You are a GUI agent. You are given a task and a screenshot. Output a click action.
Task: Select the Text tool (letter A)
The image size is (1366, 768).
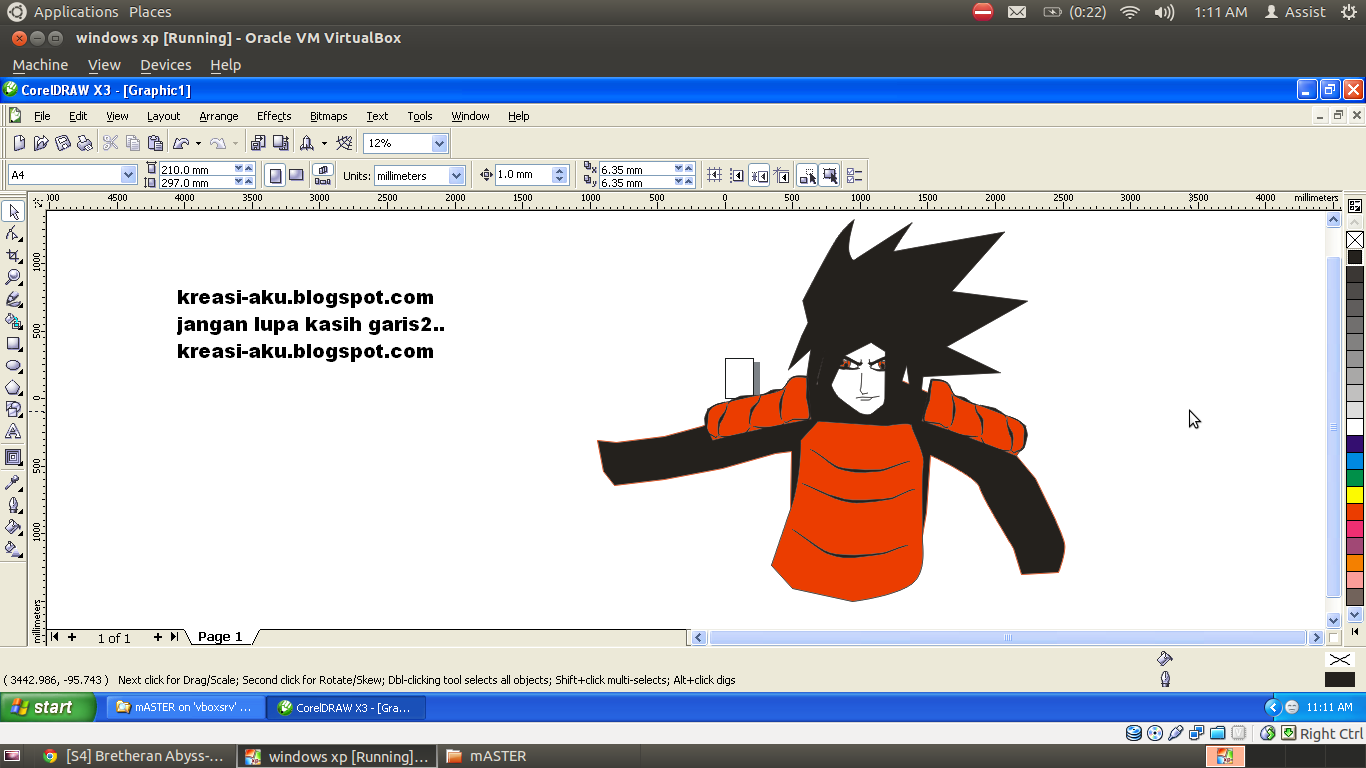point(13,431)
